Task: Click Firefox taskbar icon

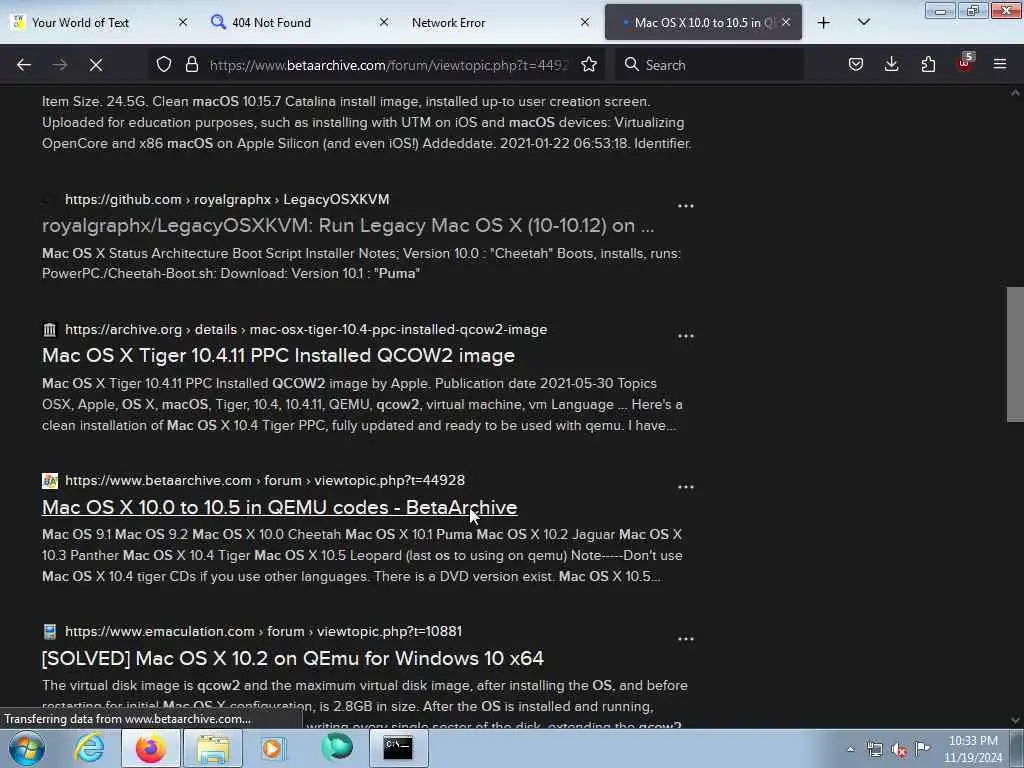Action: click(150, 748)
